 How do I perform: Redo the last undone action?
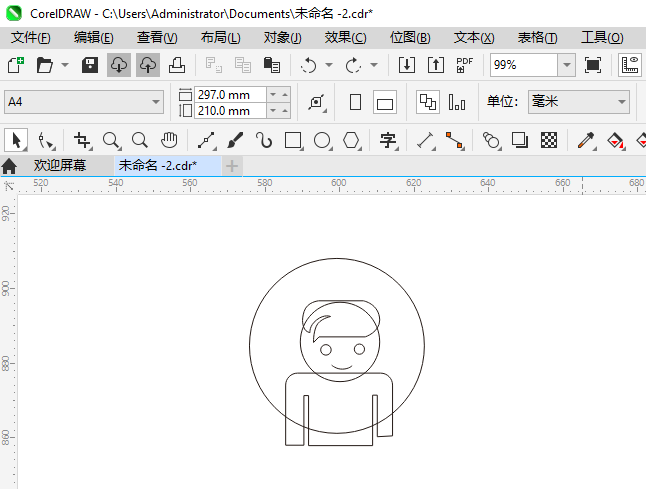pos(353,65)
